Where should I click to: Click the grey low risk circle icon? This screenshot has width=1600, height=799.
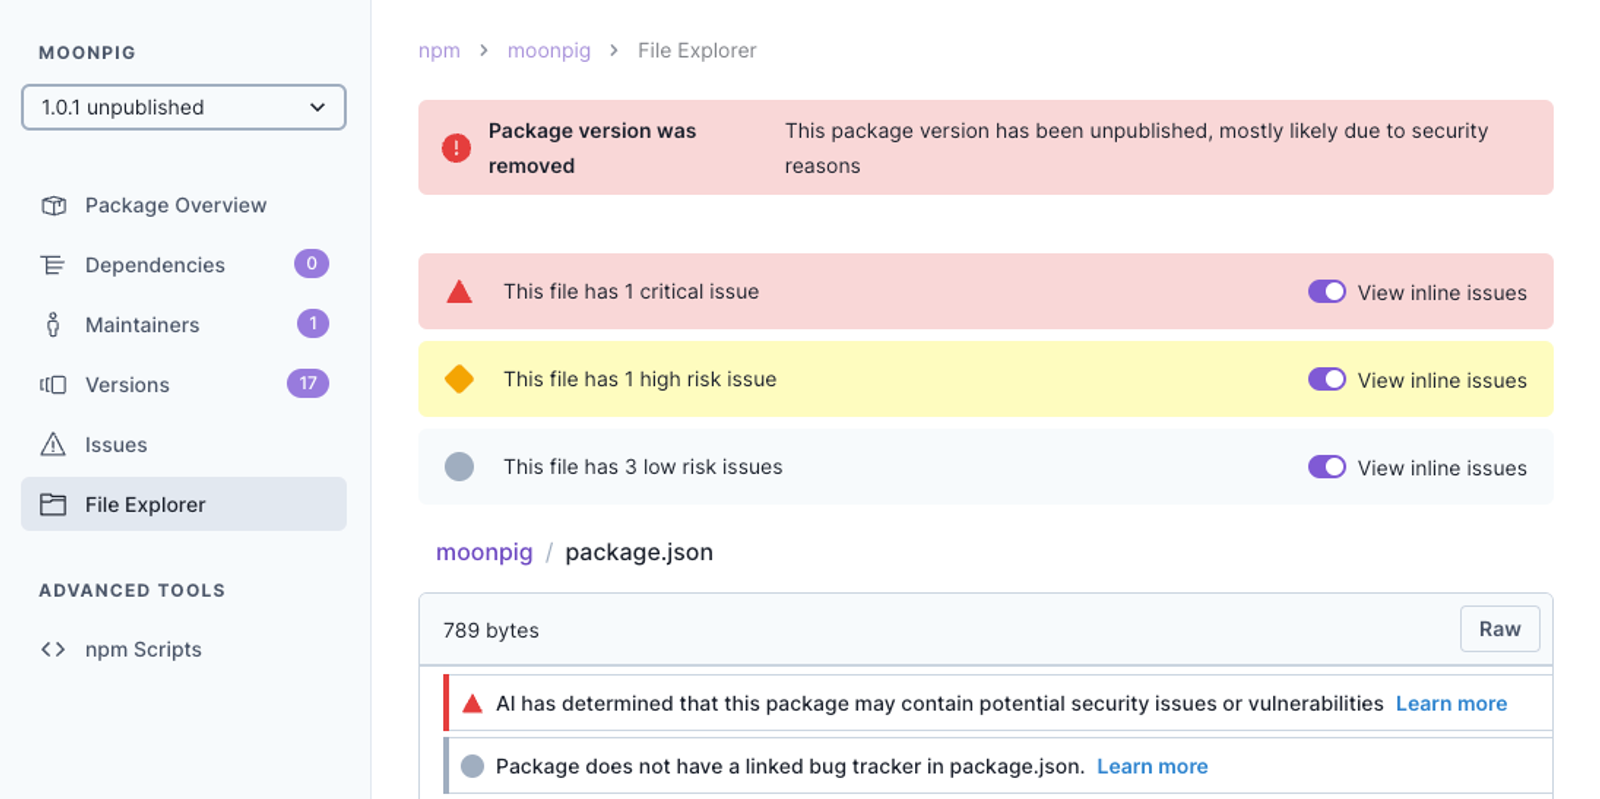[x=459, y=467]
